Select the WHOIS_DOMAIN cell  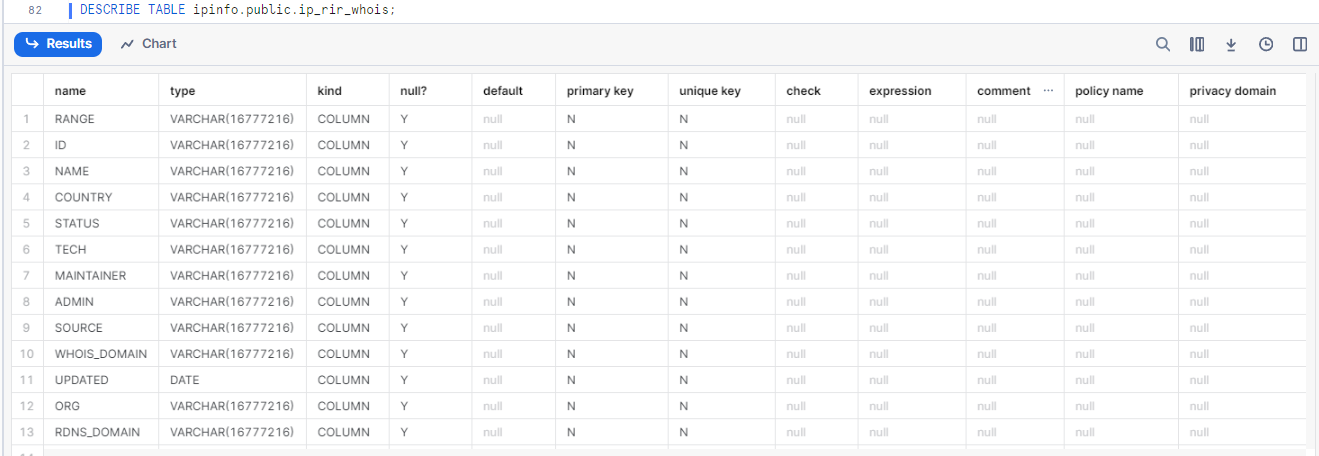tap(101, 353)
